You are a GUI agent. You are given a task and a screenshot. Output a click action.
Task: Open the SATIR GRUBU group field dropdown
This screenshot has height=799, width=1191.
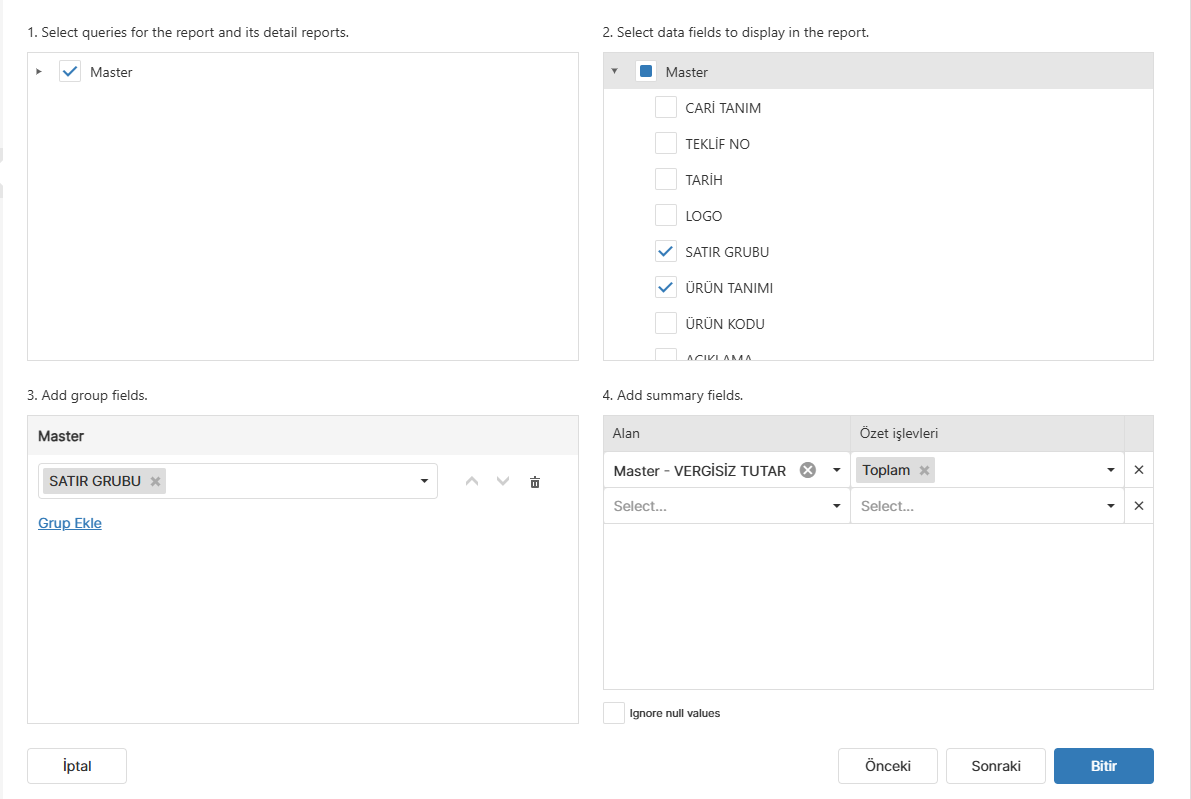click(x=424, y=482)
